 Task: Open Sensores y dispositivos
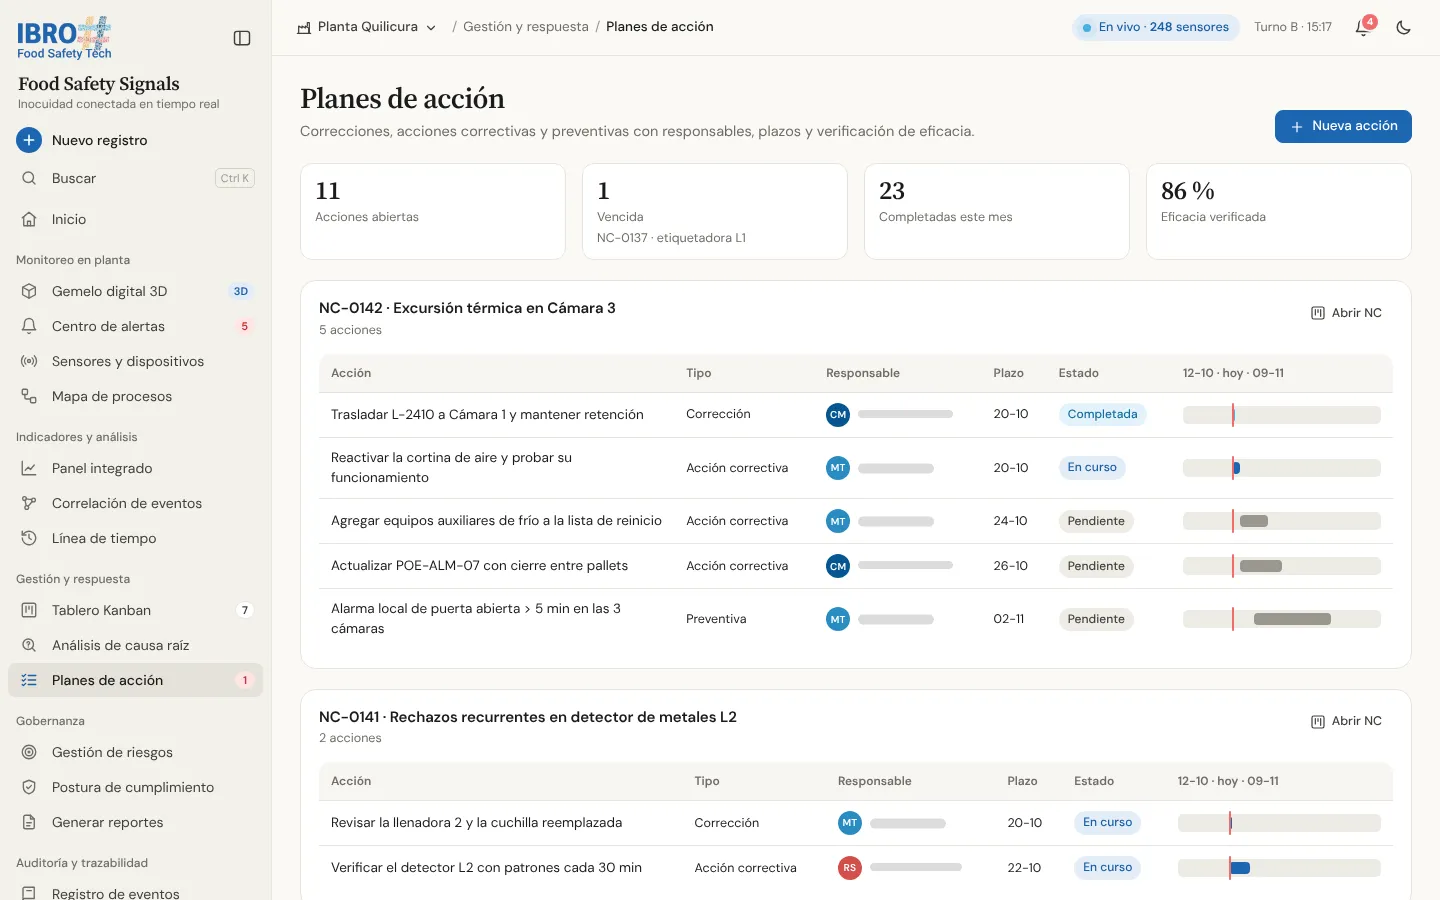click(x=136, y=361)
